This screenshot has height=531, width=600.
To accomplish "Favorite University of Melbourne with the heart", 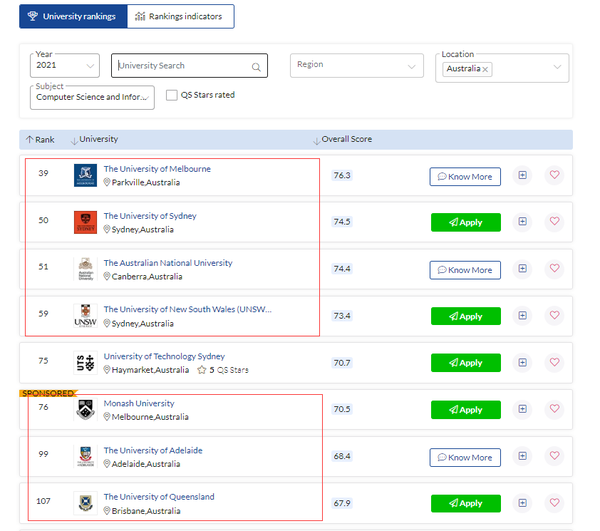I will (554, 175).
